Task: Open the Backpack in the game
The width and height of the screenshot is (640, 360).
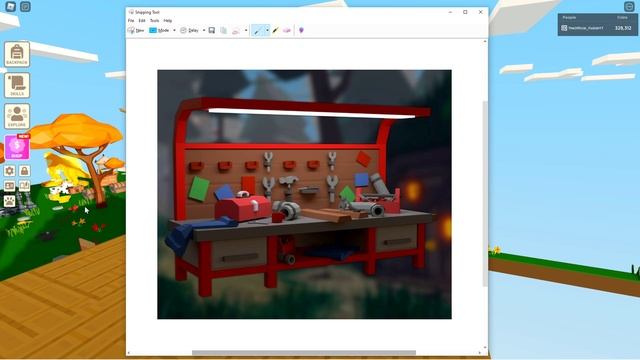Action: click(17, 54)
